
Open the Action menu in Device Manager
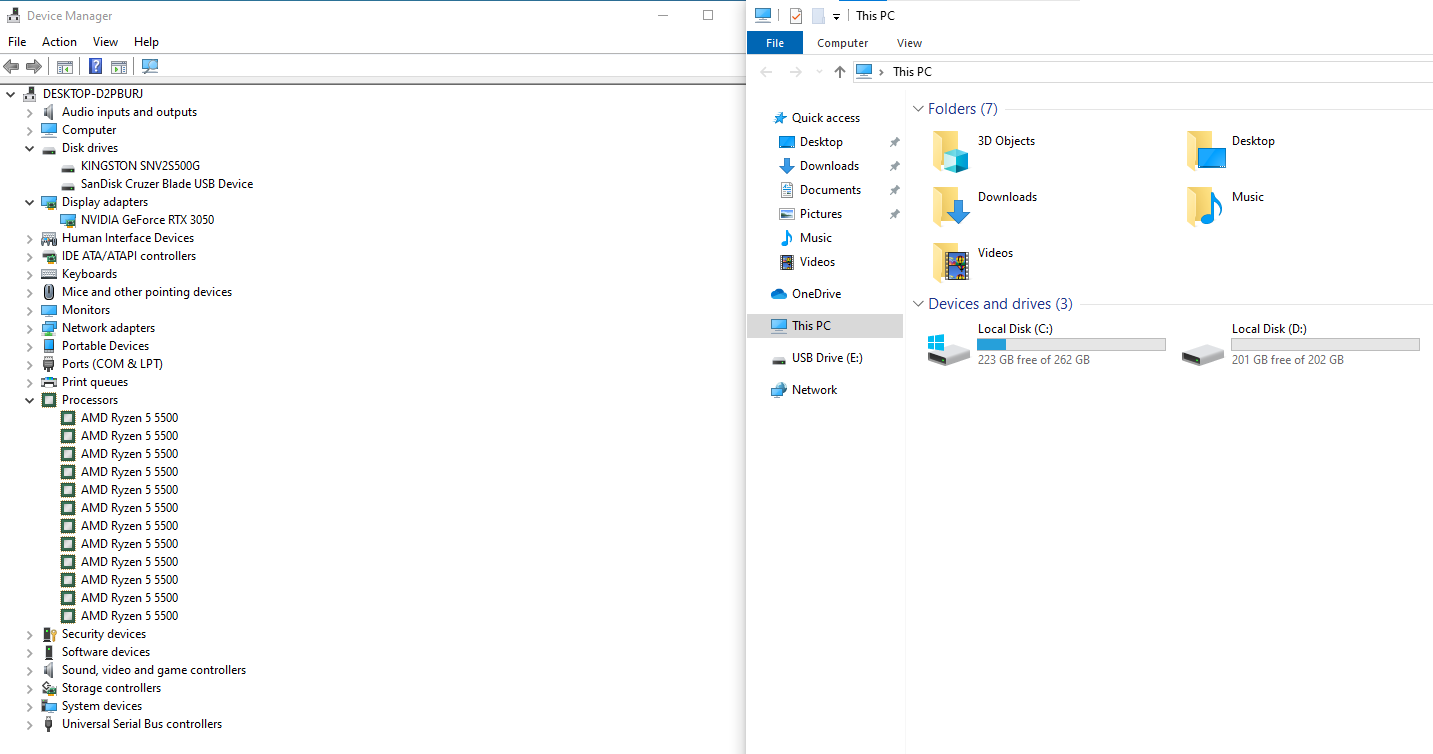pos(59,42)
